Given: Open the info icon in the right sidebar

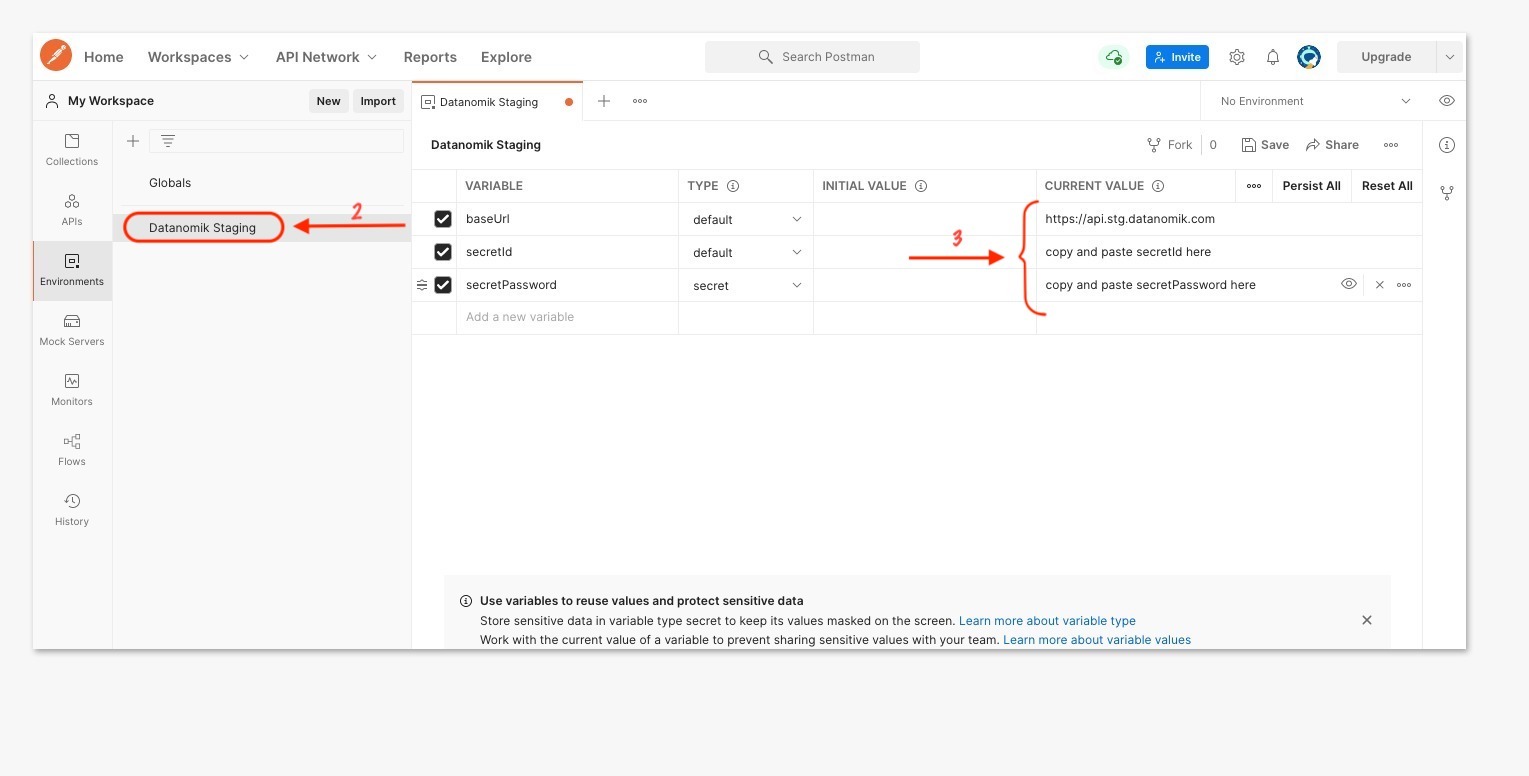Looking at the screenshot, I should [1446, 145].
